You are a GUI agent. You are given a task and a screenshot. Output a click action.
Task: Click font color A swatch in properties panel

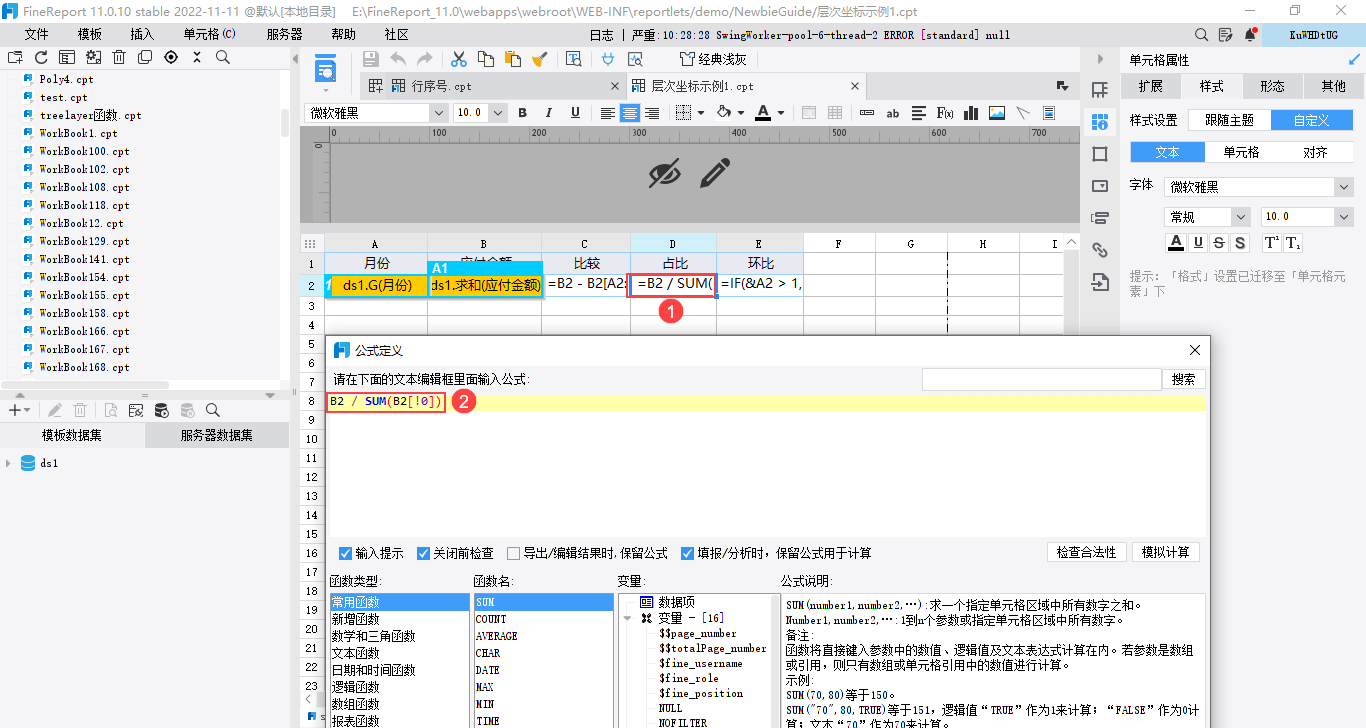coord(1175,243)
